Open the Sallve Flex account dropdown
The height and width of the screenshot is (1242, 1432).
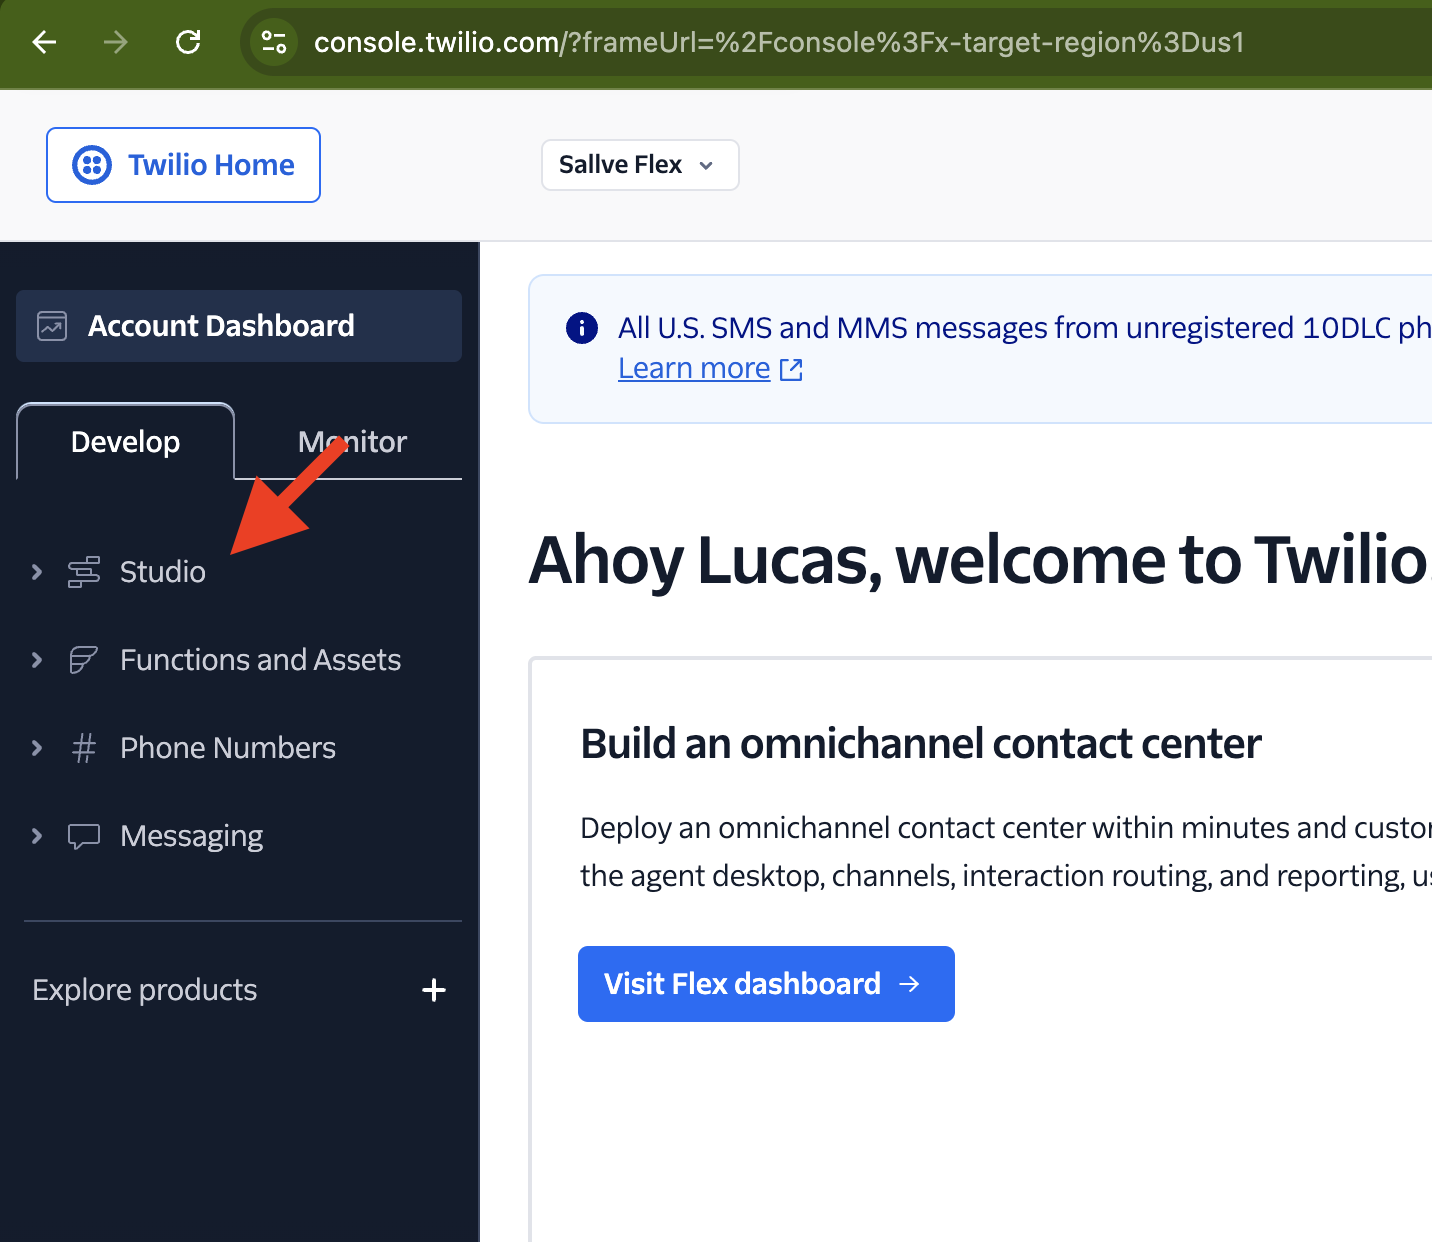pyautogui.click(x=640, y=165)
